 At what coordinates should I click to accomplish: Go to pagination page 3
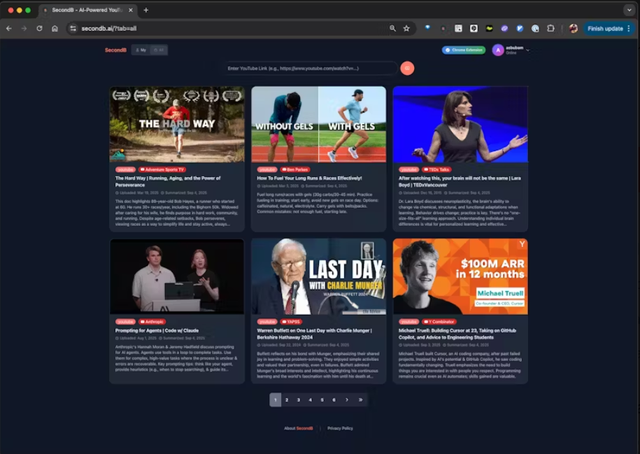(299, 400)
